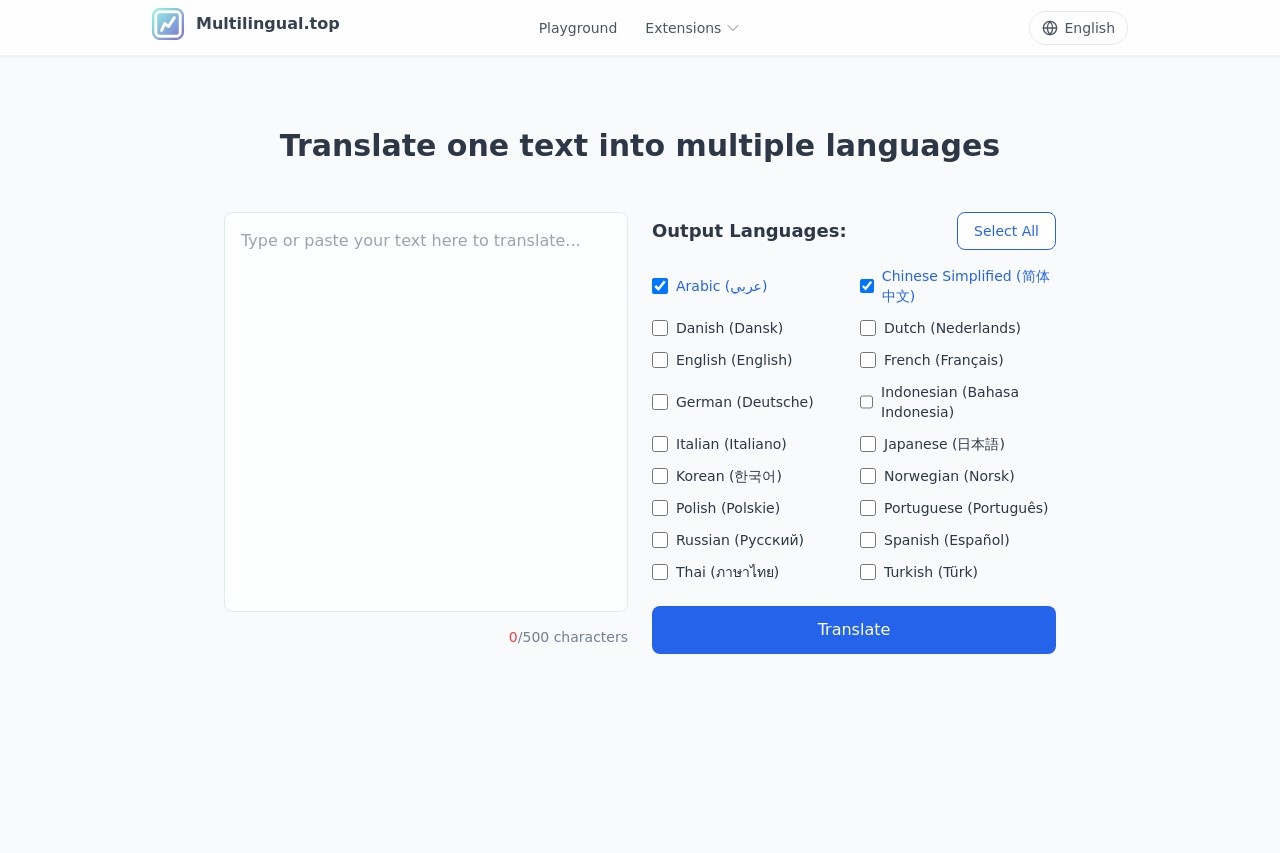Check the Thai (ภาษาไทย) checkbox
This screenshot has height=853, width=1280.
click(660, 572)
